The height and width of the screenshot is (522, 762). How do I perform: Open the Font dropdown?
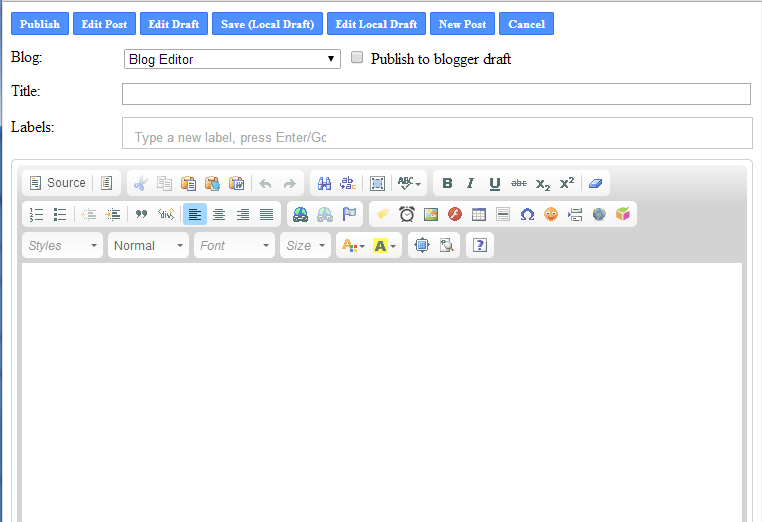pos(234,245)
